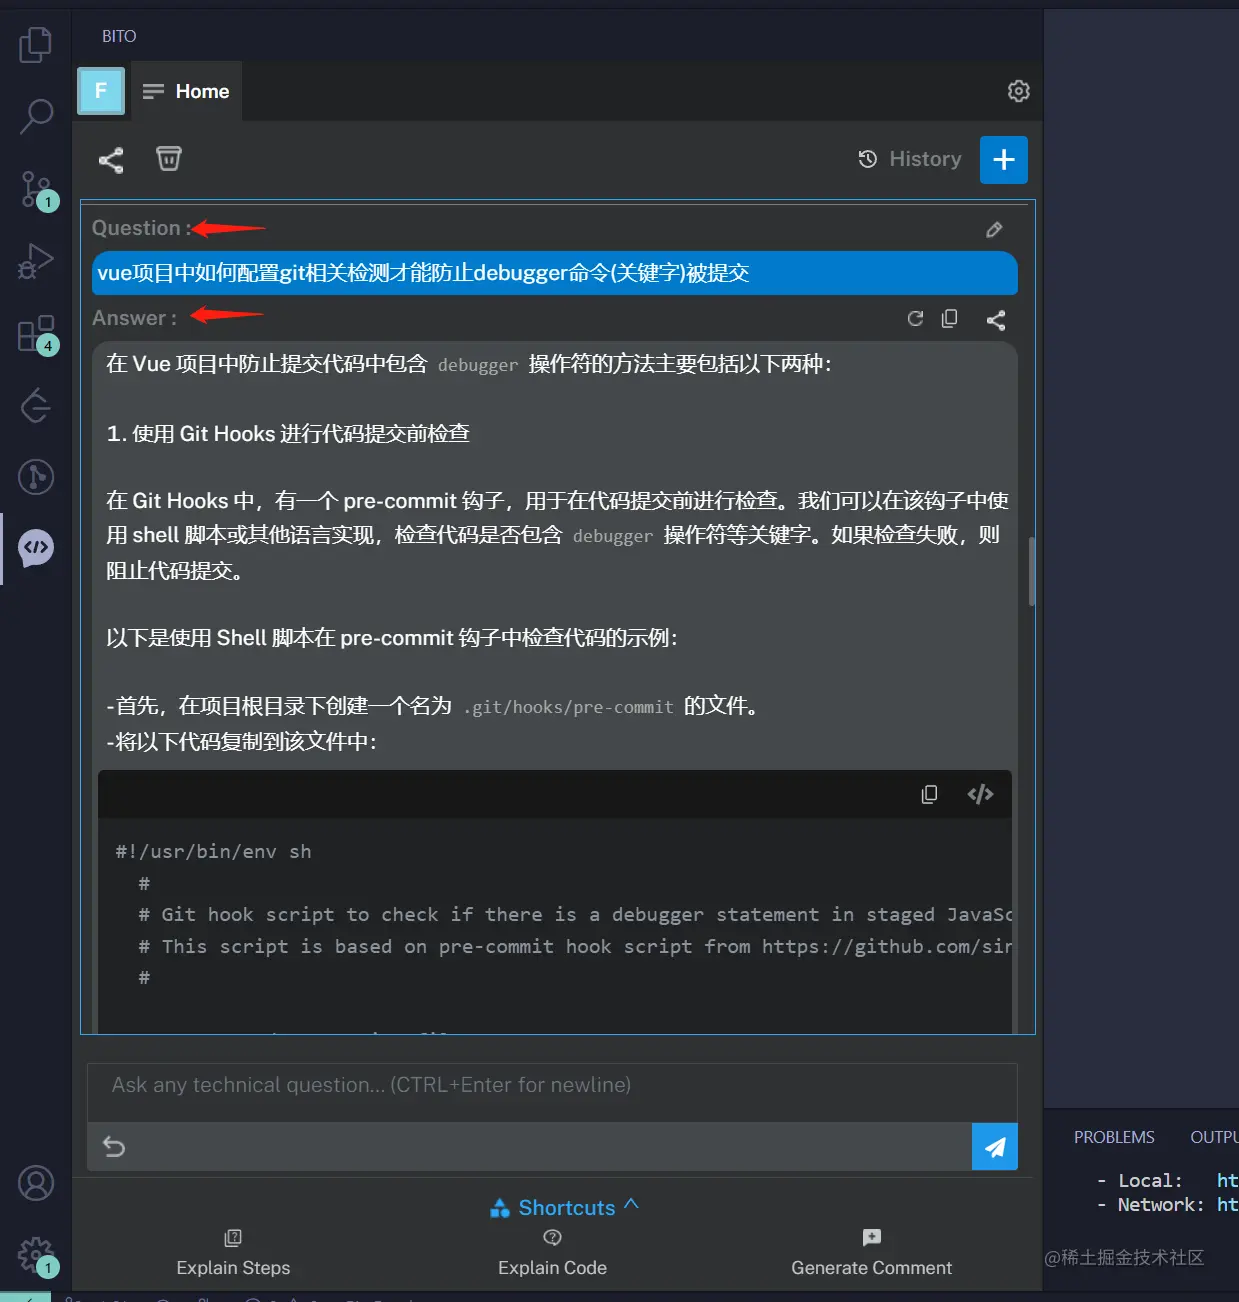Copy the answer text
The width and height of the screenshot is (1239, 1302).
[950, 318]
